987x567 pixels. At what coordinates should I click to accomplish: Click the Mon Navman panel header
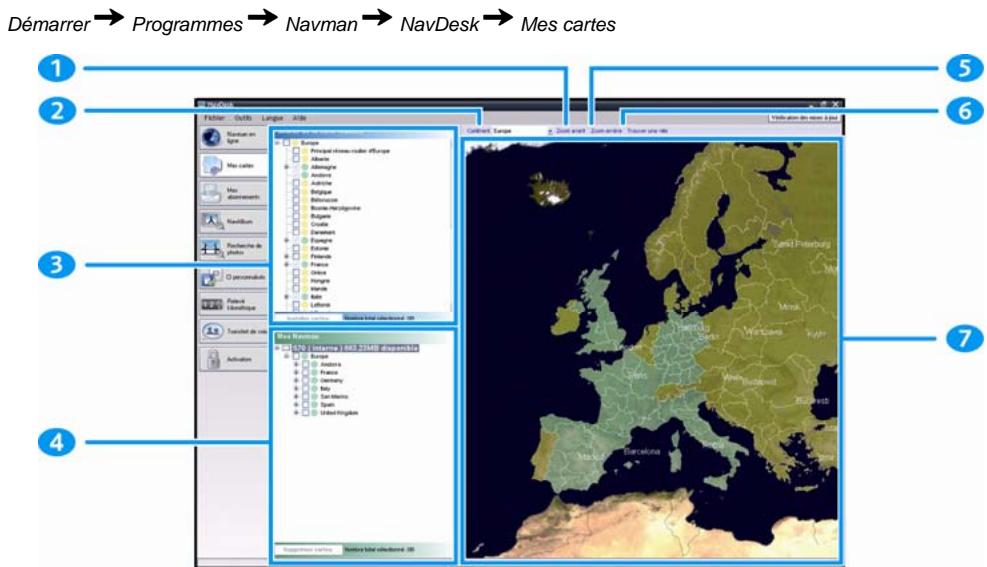[363, 337]
